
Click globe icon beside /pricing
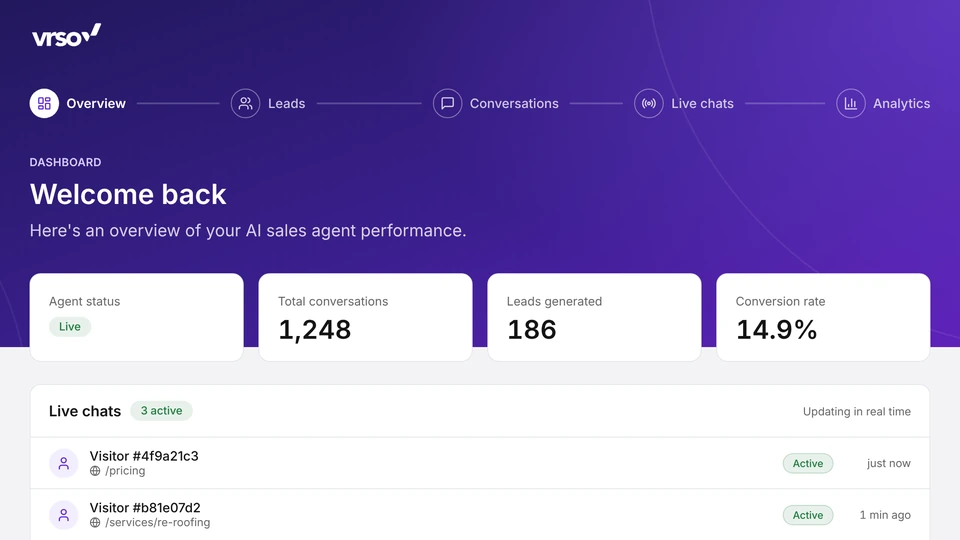pyautogui.click(x=95, y=471)
